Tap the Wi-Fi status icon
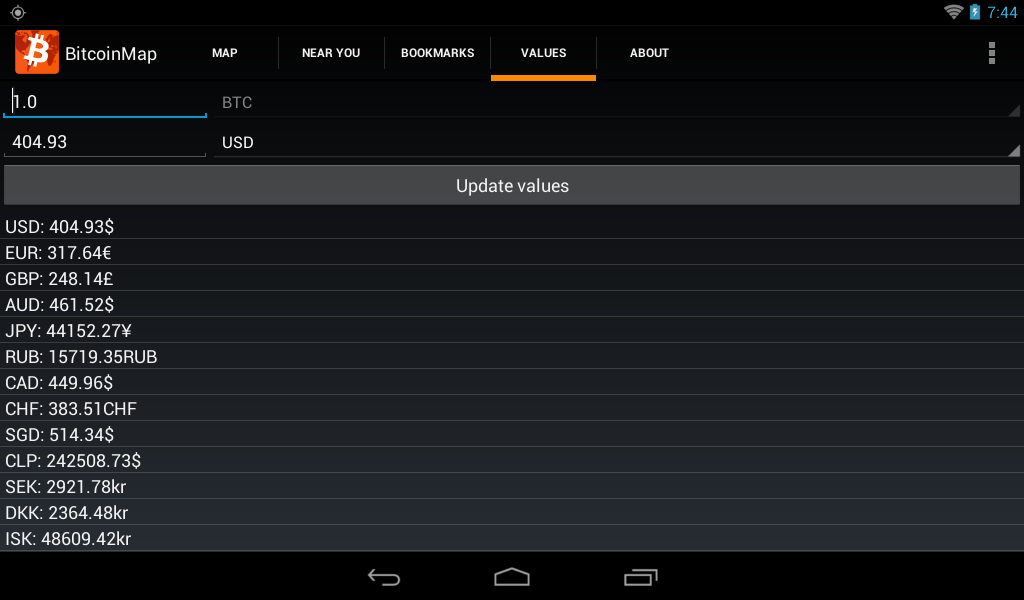Viewport: 1024px width, 600px height. (953, 12)
